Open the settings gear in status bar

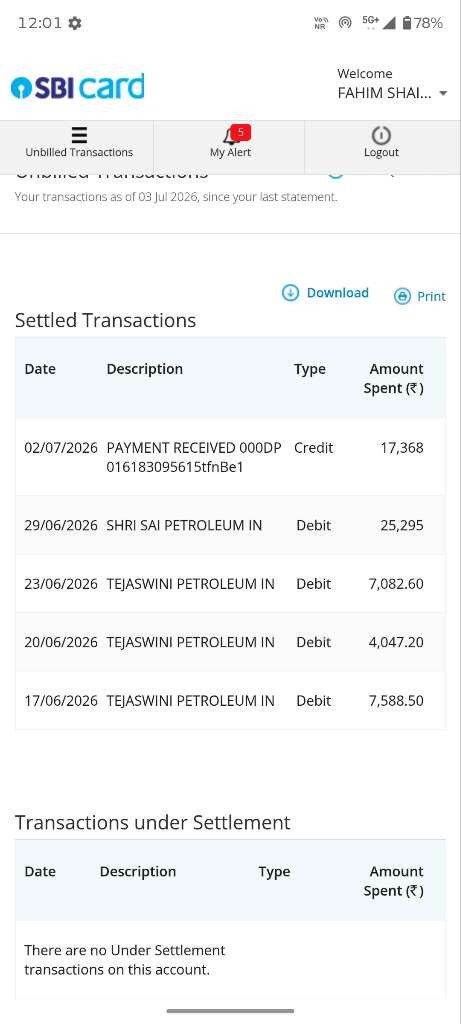(x=75, y=24)
